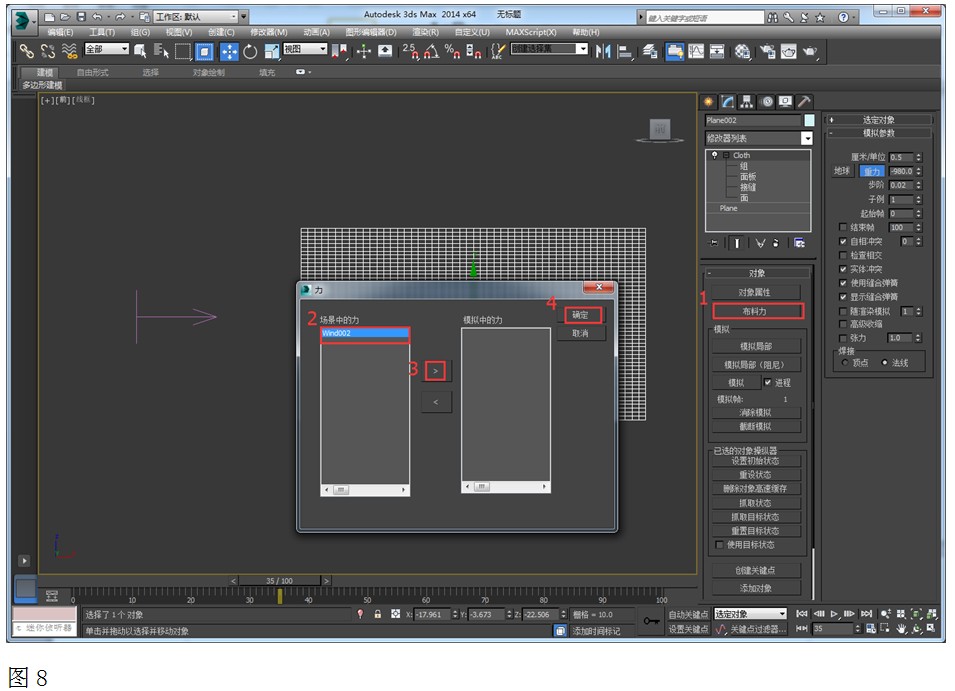The image size is (955, 691).
Task: Open the Curve Editor from the toolbar
Action: 696,52
